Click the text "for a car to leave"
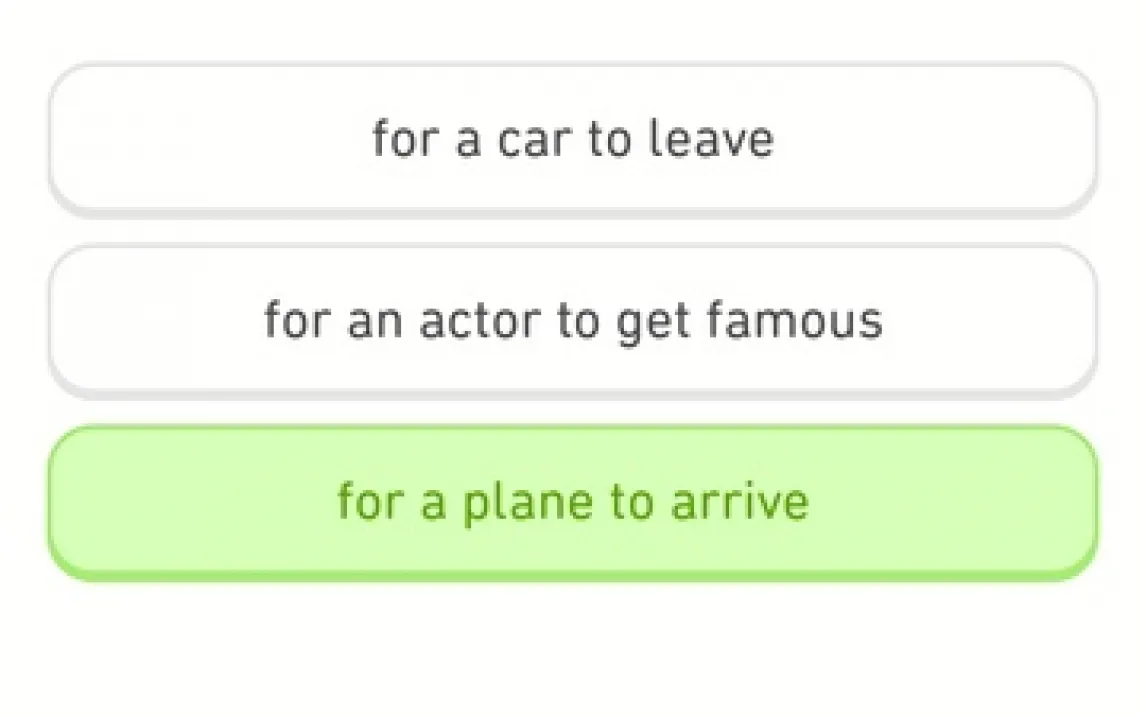This screenshot has width=1146, height=716. pos(573,138)
